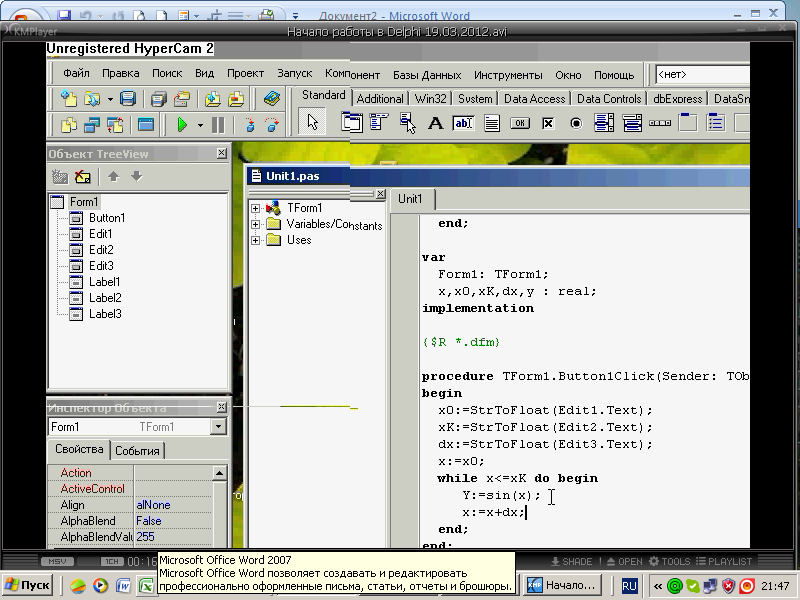Image resolution: width=800 pixels, height=600 pixels.
Task: Click the New Form icon
Action: [x=146, y=124]
